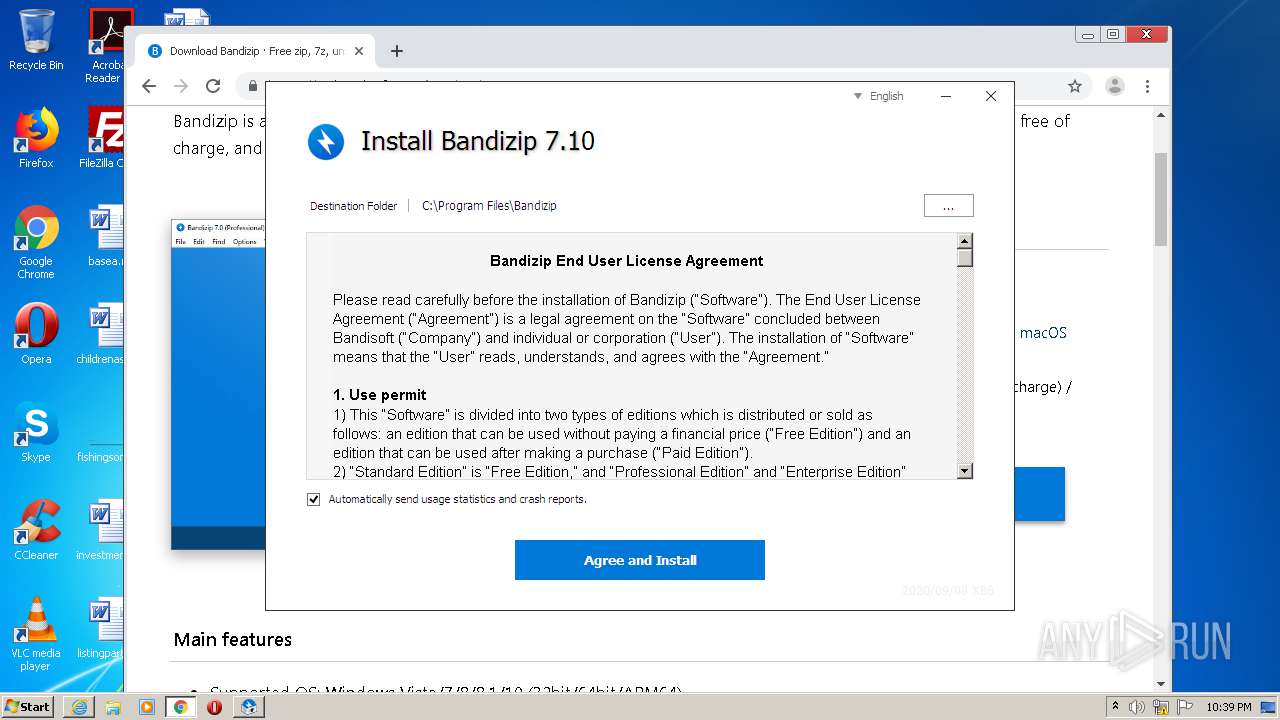Click the Destination Folder label

click(353, 206)
